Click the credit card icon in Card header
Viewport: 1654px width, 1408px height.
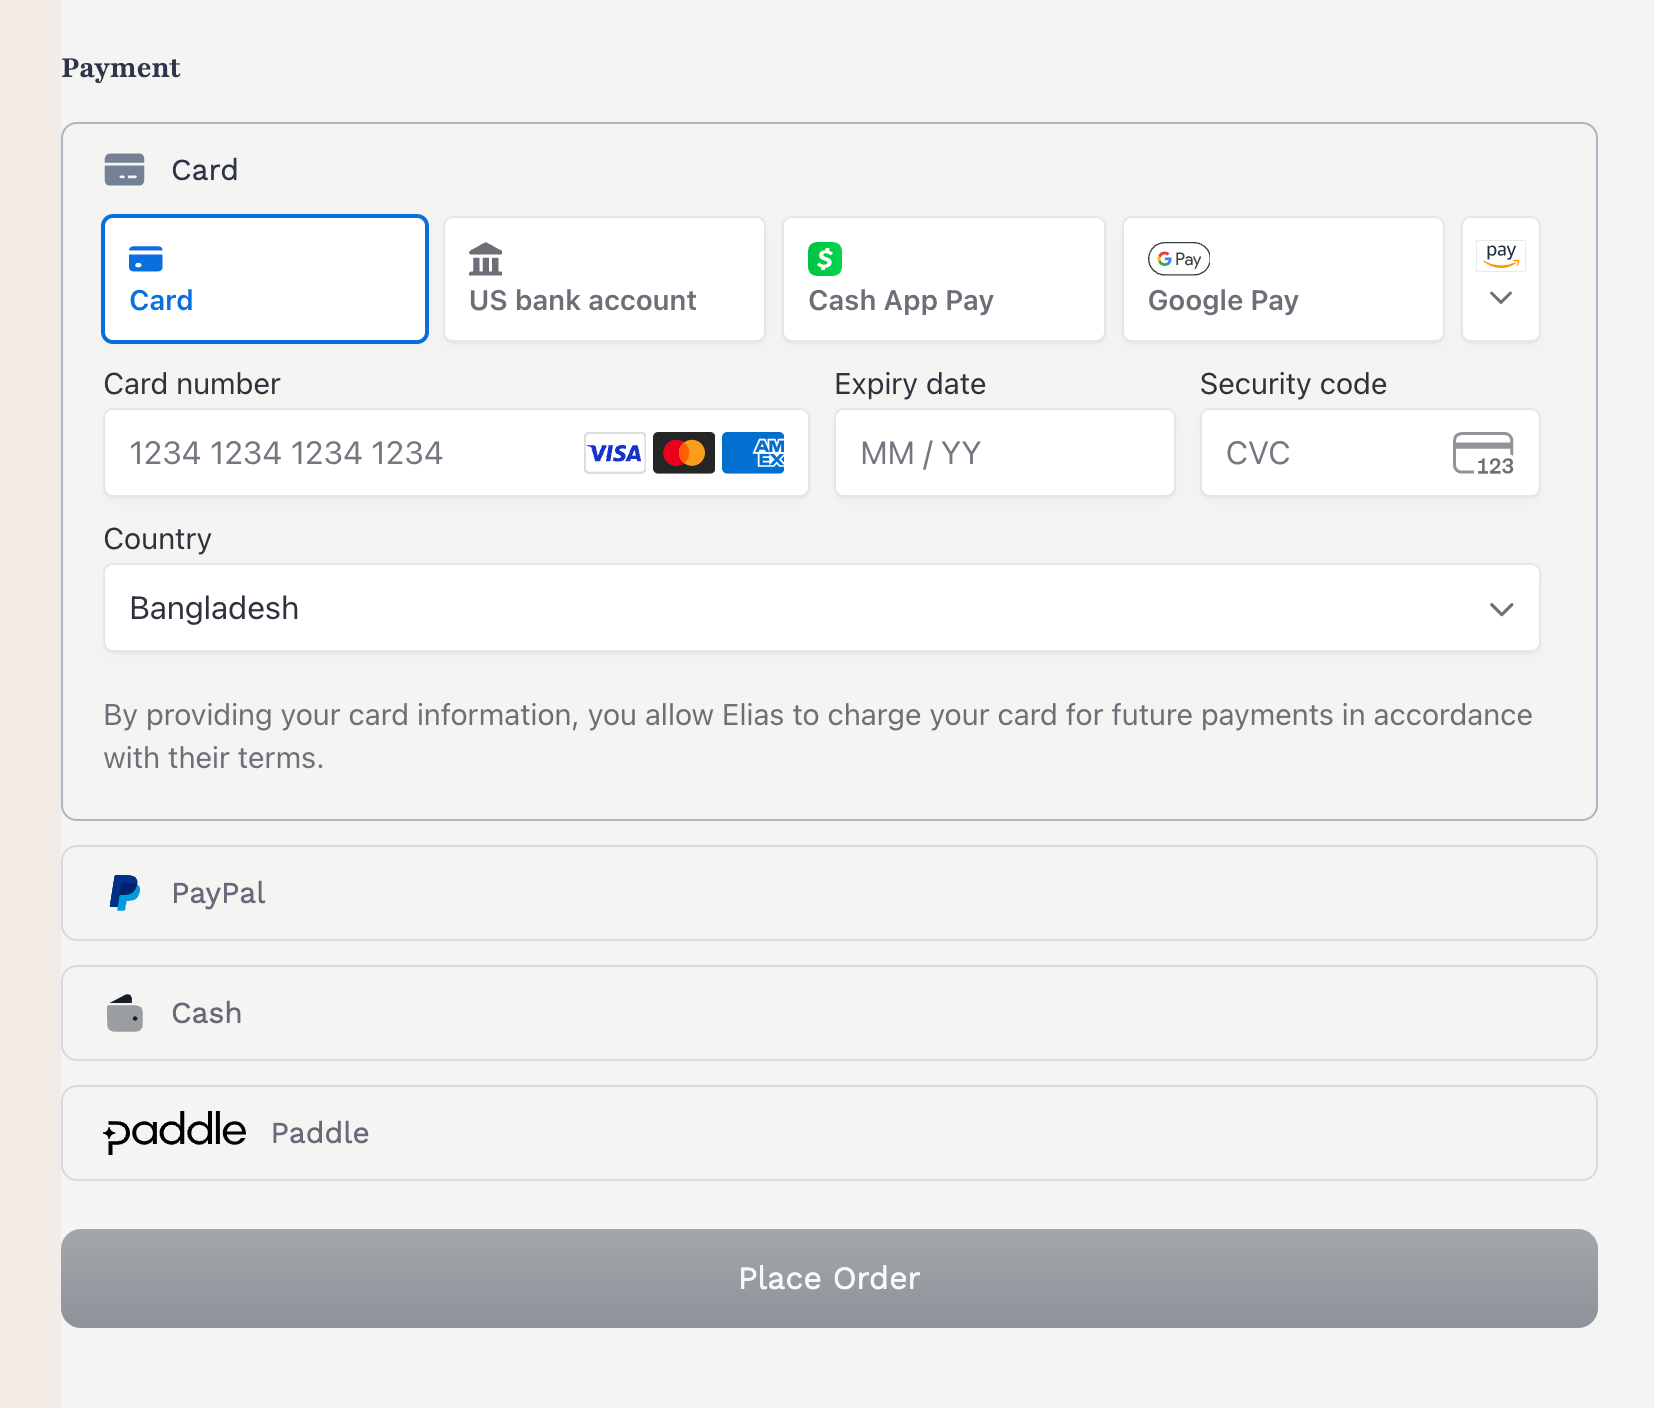(x=125, y=170)
